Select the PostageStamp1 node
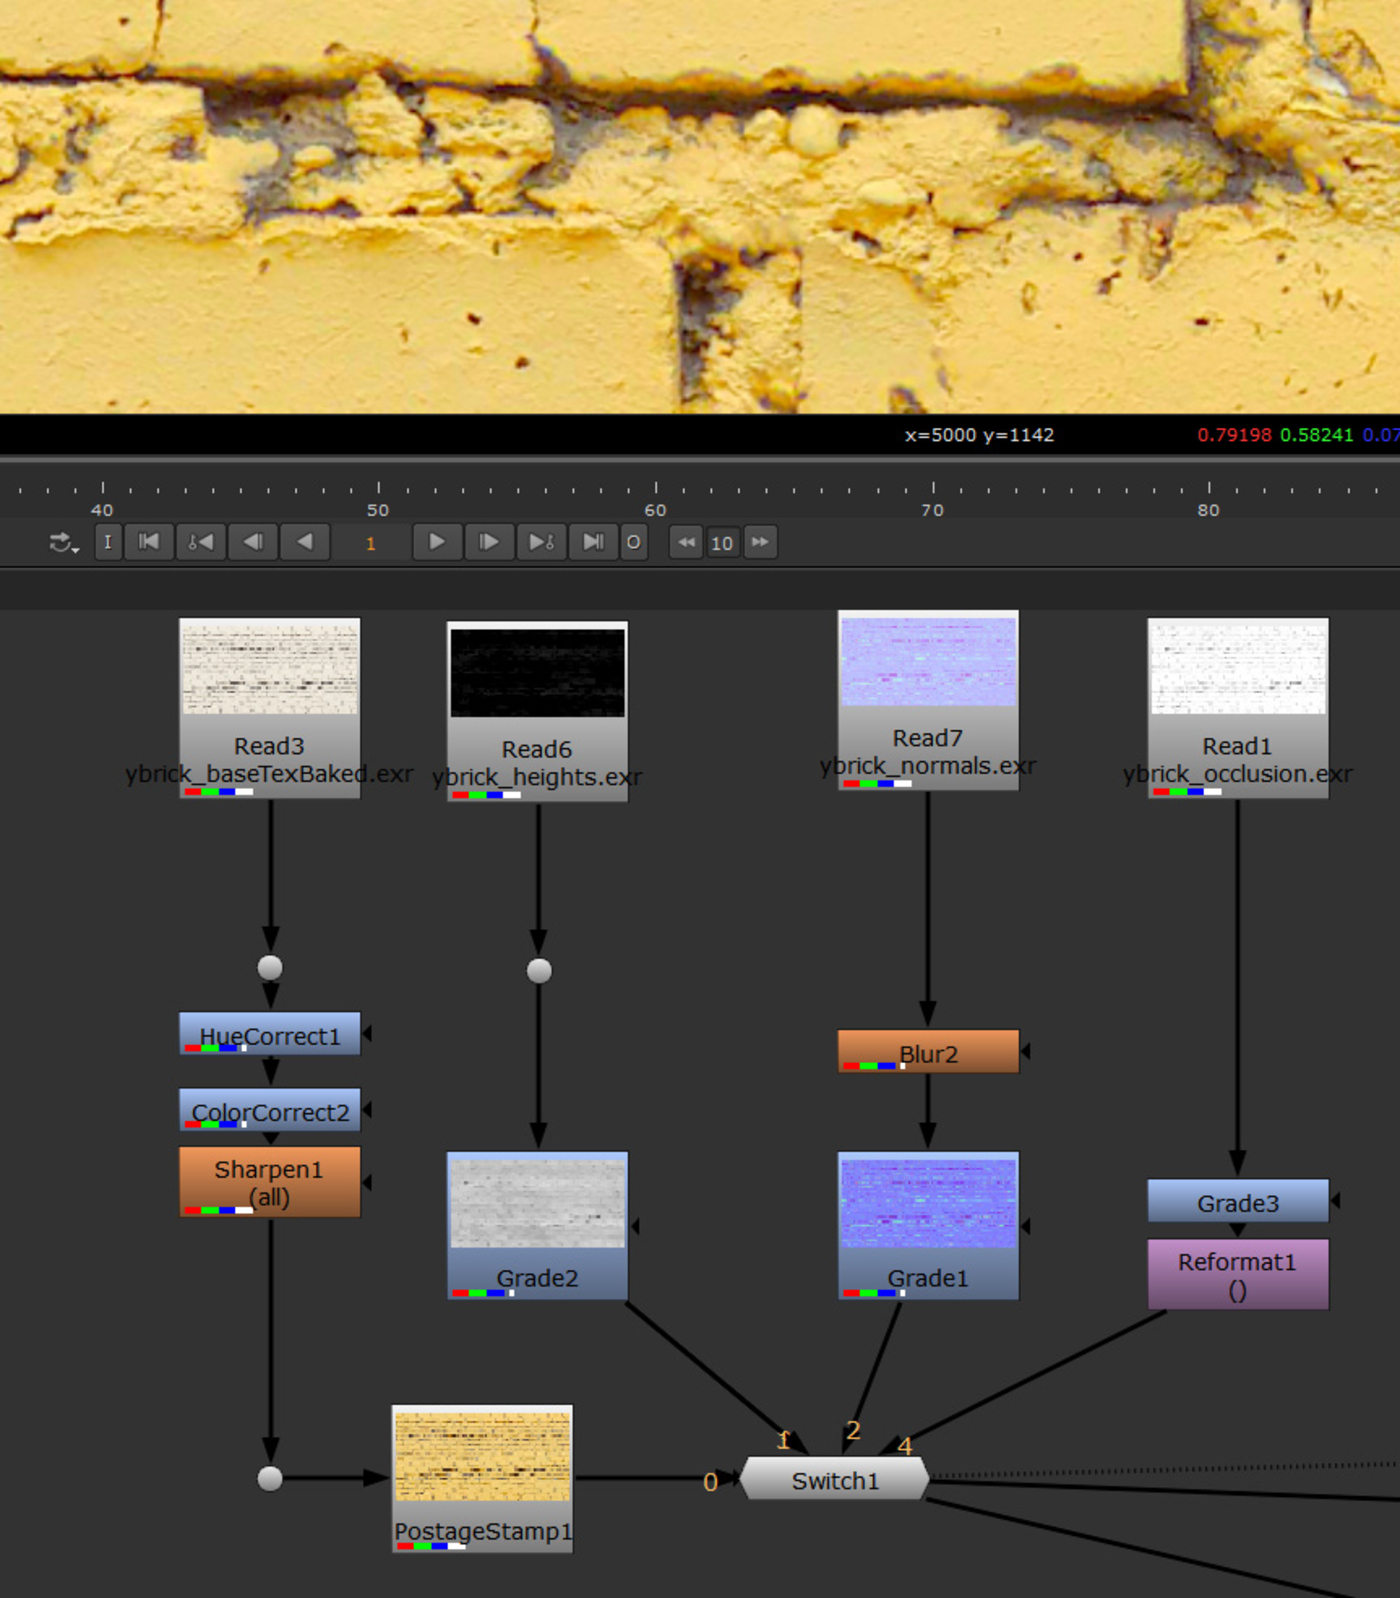This screenshot has width=1400, height=1598. 482,1479
